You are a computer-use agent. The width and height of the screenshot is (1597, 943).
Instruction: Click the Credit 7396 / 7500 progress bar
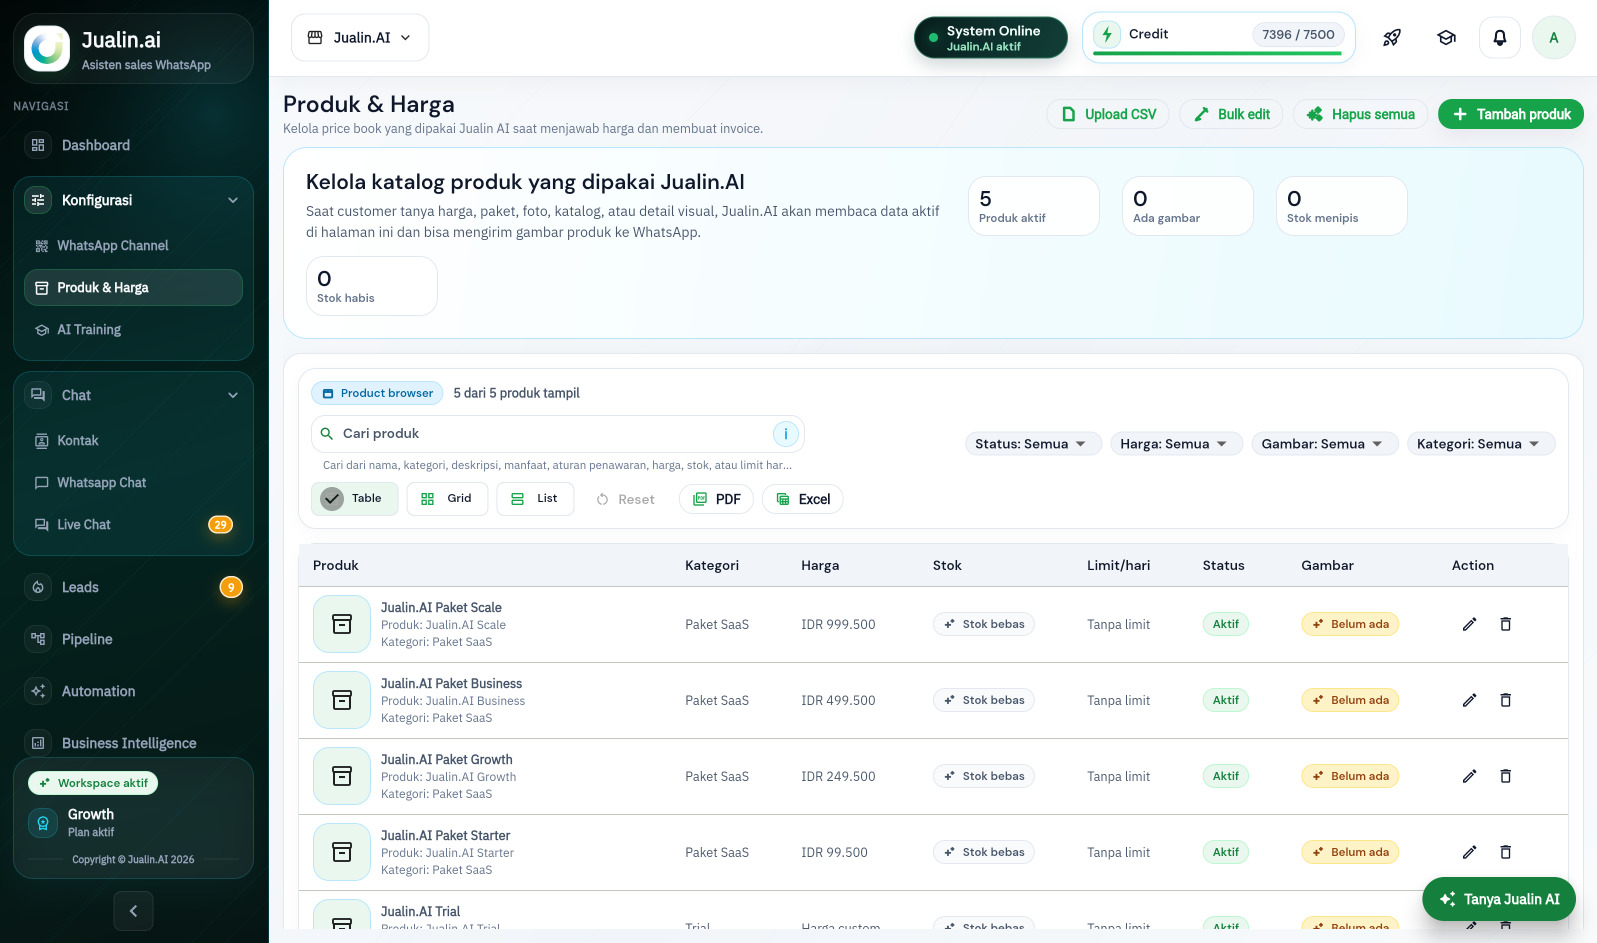(x=1217, y=53)
